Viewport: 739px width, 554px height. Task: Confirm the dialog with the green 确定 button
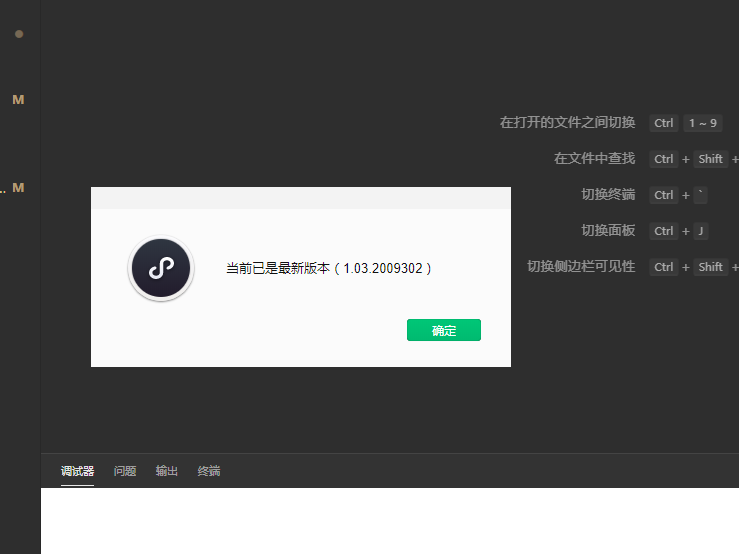443,330
